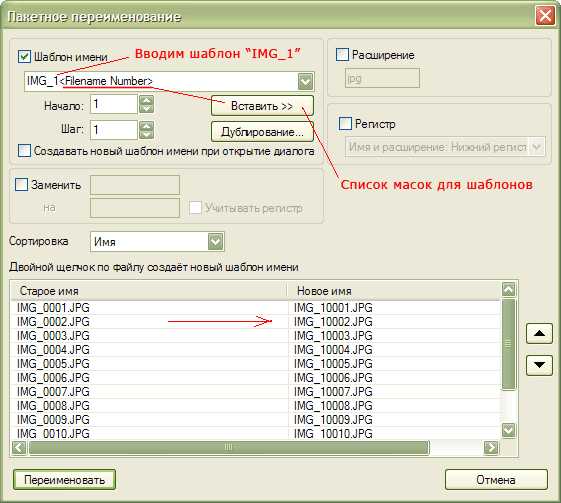
Task: Click the horizontal scrollbar thumb
Action: point(229,447)
